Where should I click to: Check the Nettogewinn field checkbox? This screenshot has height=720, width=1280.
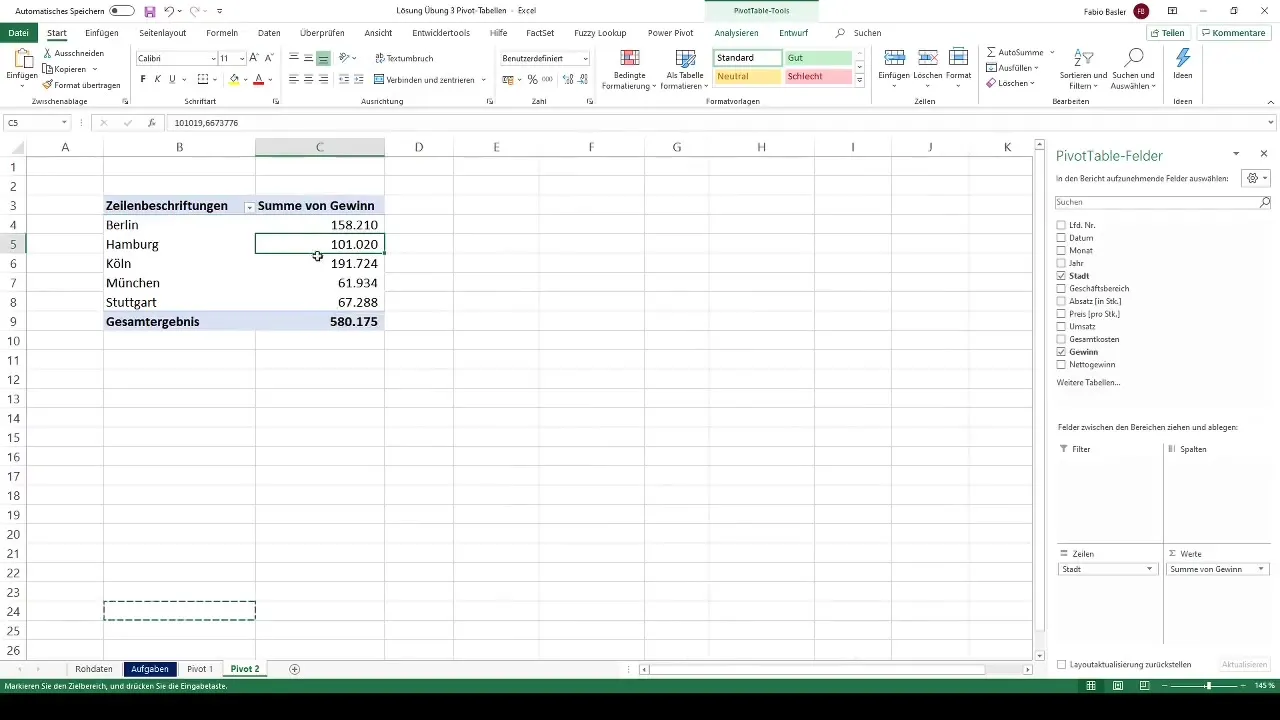point(1061,365)
